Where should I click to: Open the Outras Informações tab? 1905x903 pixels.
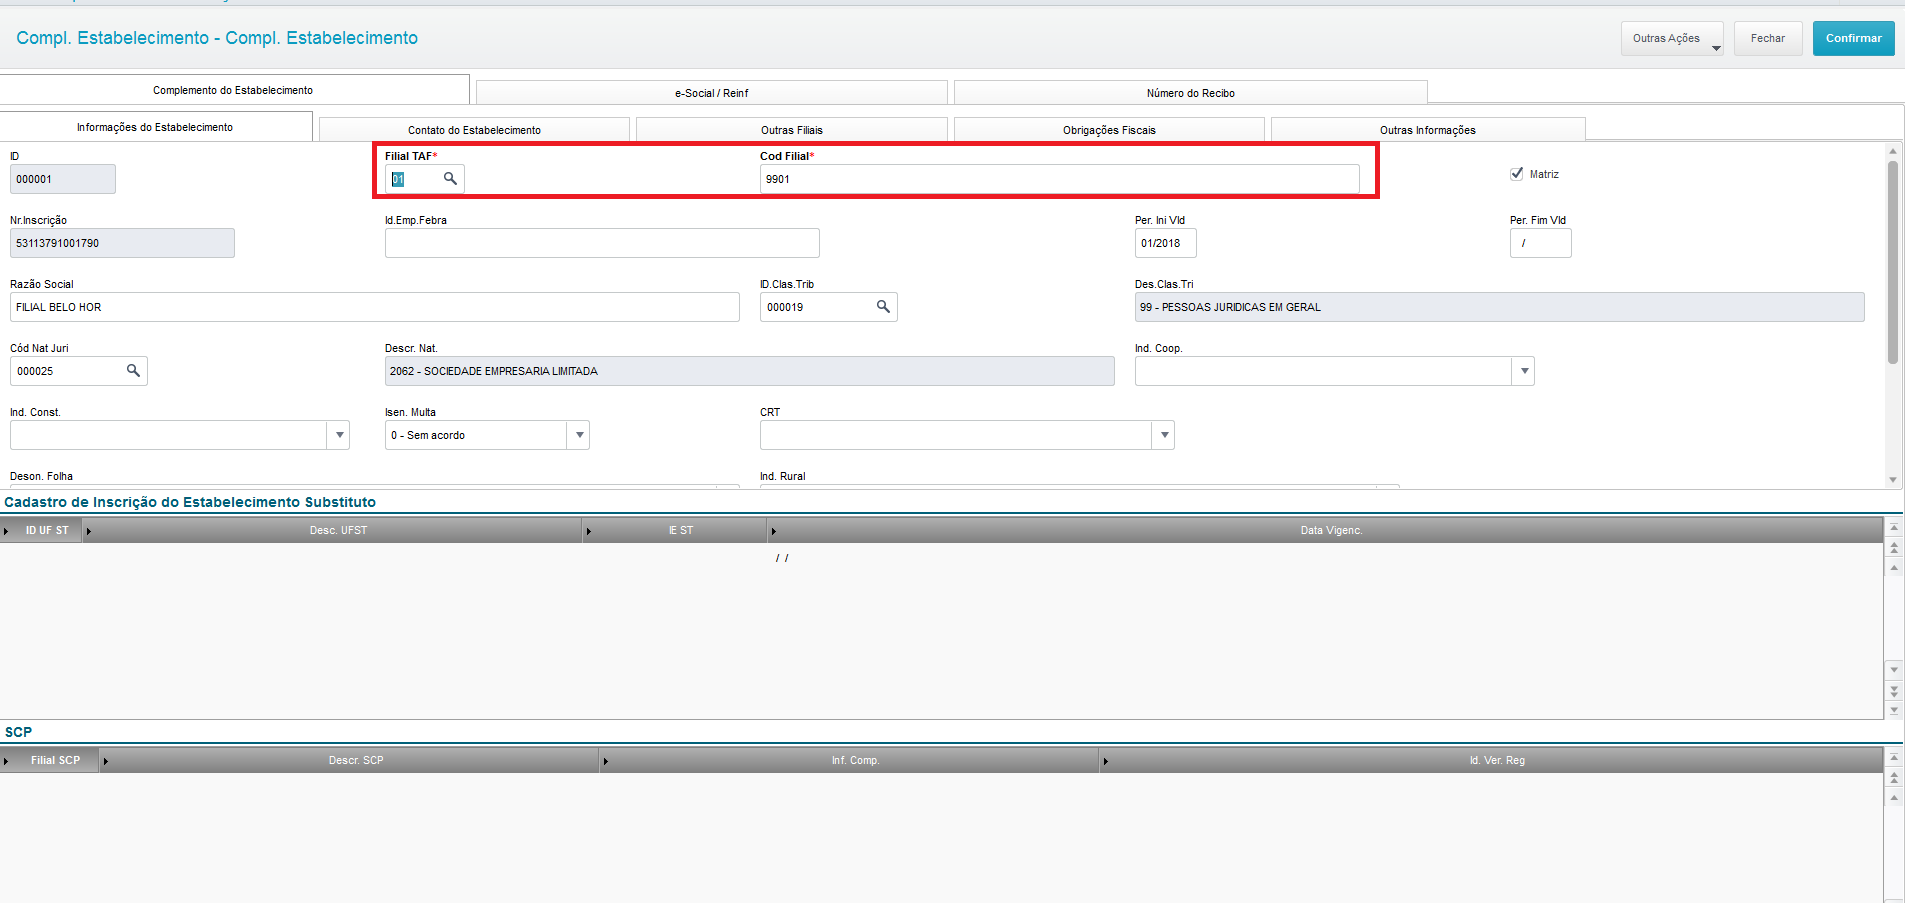(1427, 130)
